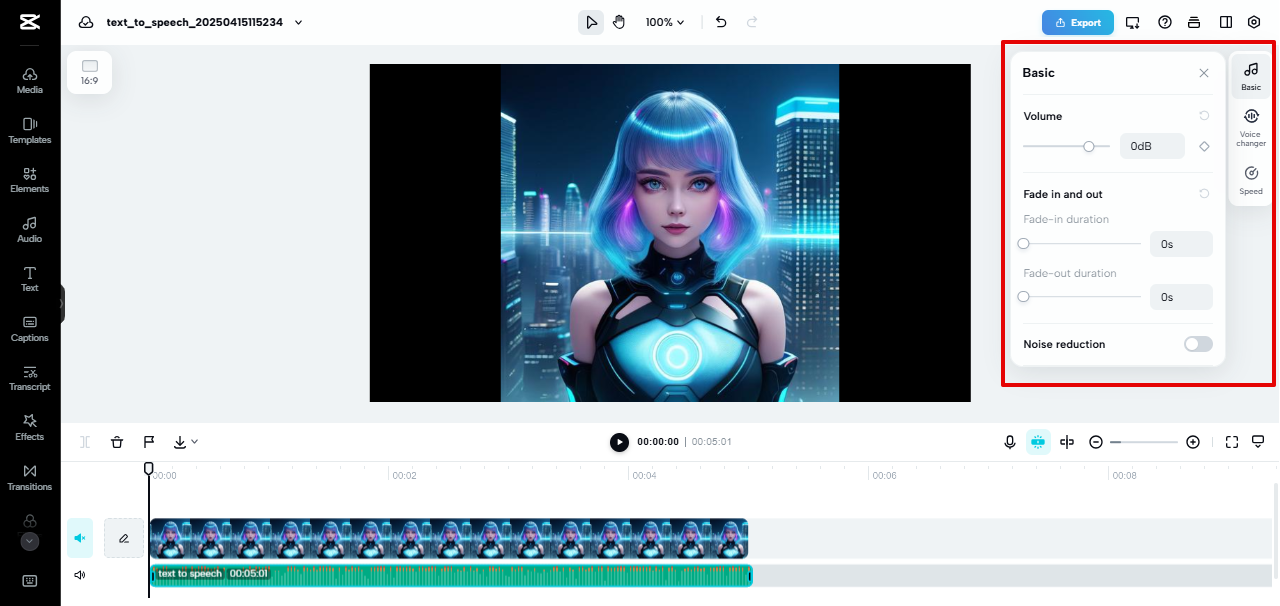This screenshot has width=1280, height=606.
Task: Play the video preview
Action: pyautogui.click(x=619, y=441)
